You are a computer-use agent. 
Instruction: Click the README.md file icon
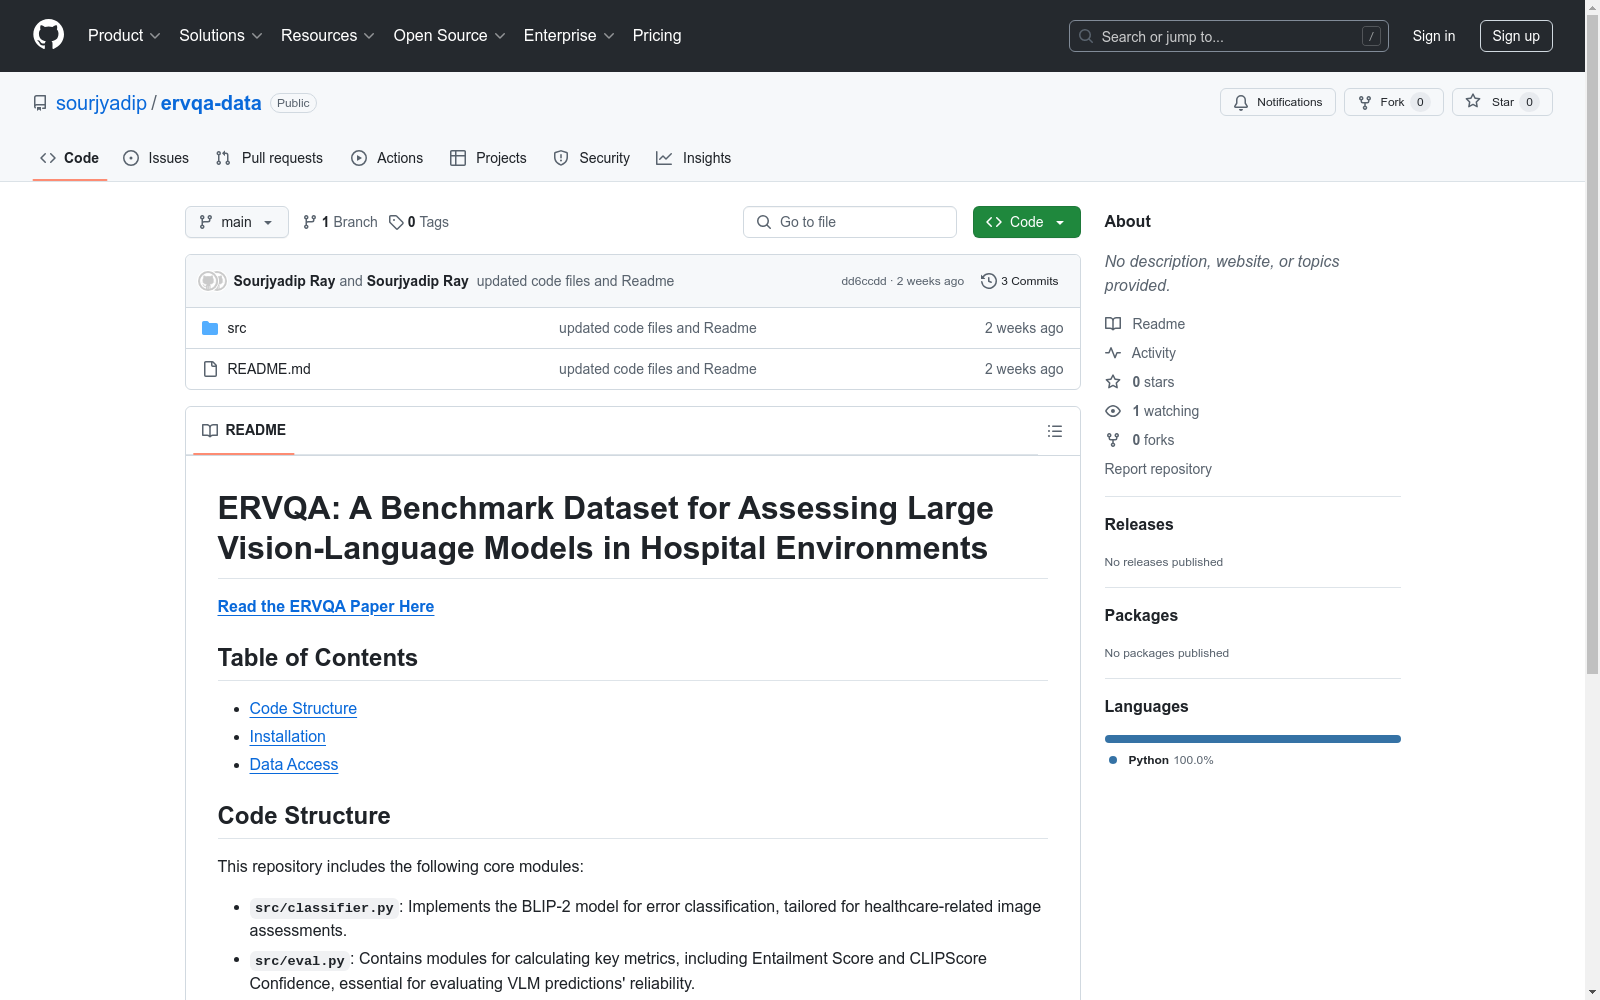[x=210, y=369]
